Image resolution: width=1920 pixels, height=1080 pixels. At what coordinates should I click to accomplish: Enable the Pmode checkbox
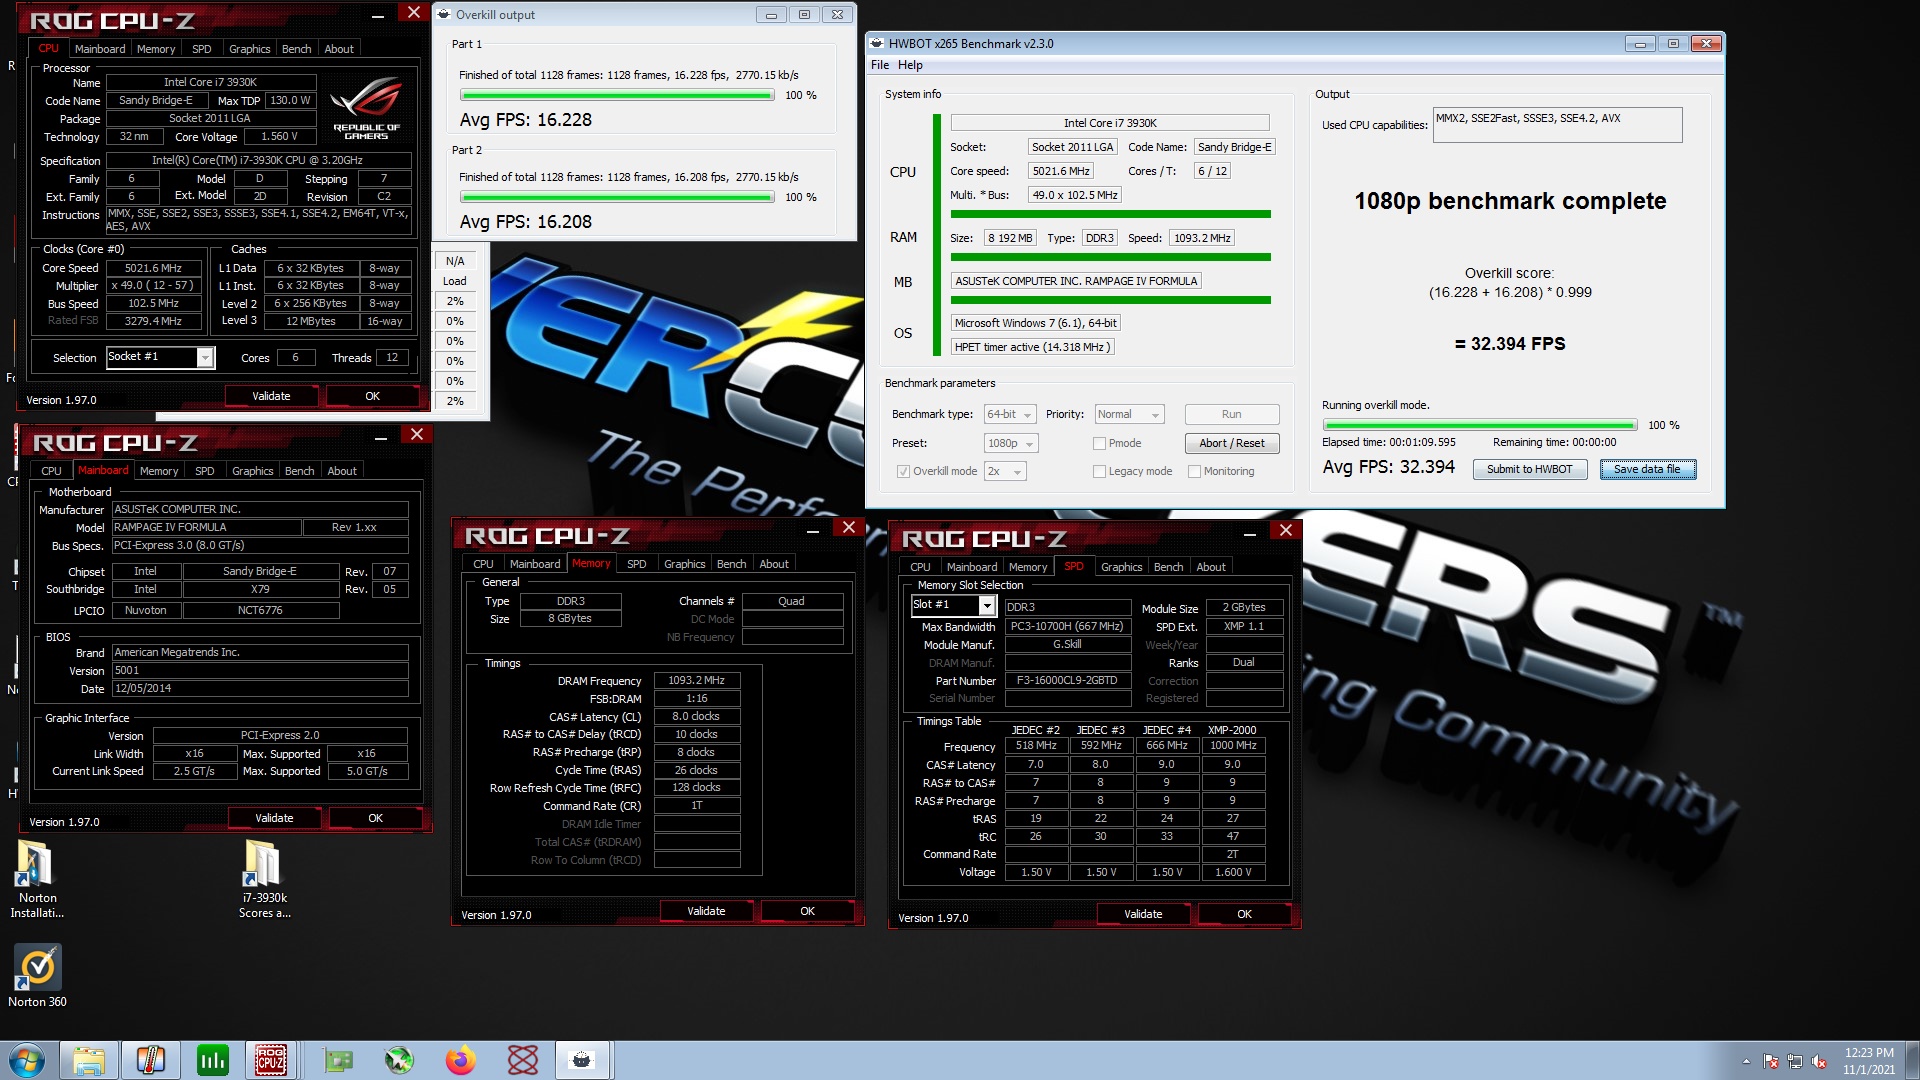point(1100,444)
